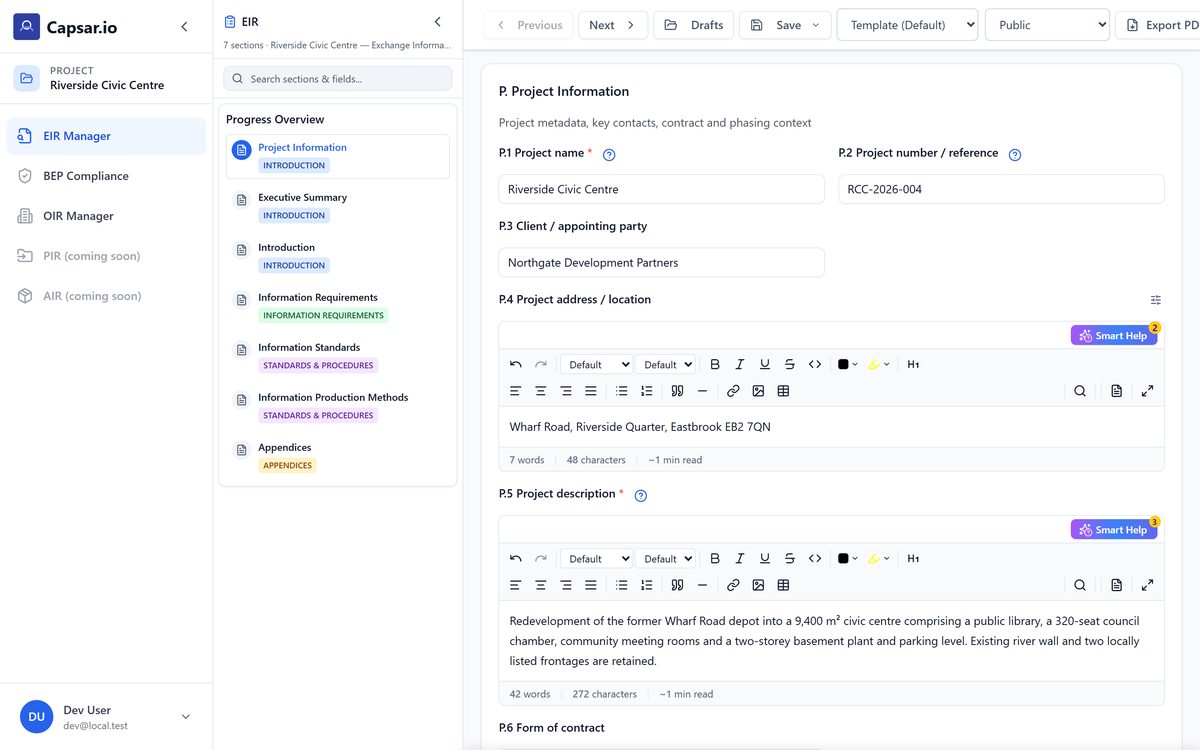
Task: Open first Default style dropdown in P.4 editor
Action: [596, 364]
